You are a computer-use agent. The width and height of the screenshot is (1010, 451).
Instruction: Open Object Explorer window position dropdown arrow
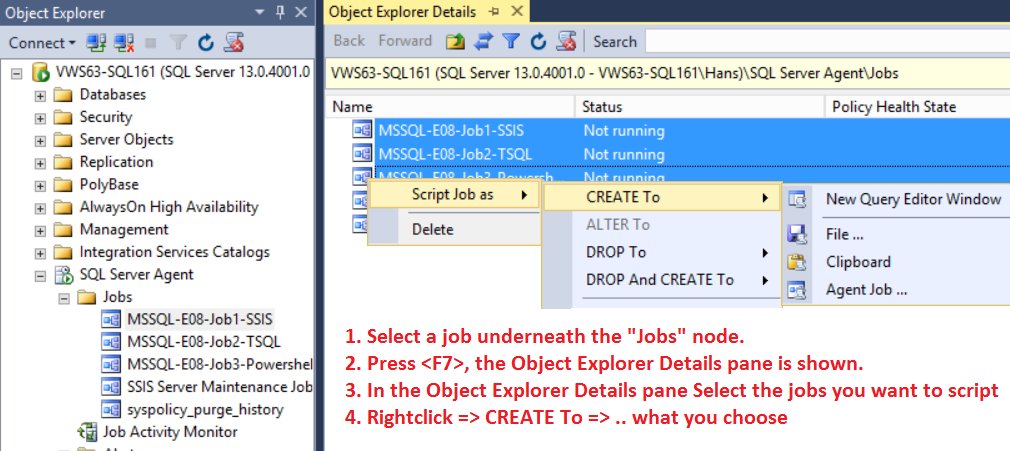point(260,12)
